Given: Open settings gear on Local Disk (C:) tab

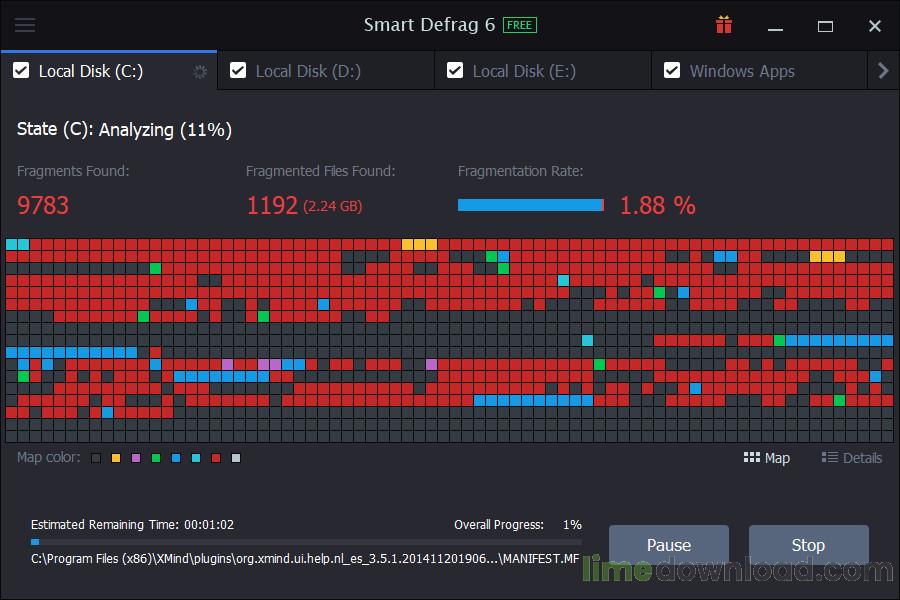Looking at the screenshot, I should click(x=198, y=71).
